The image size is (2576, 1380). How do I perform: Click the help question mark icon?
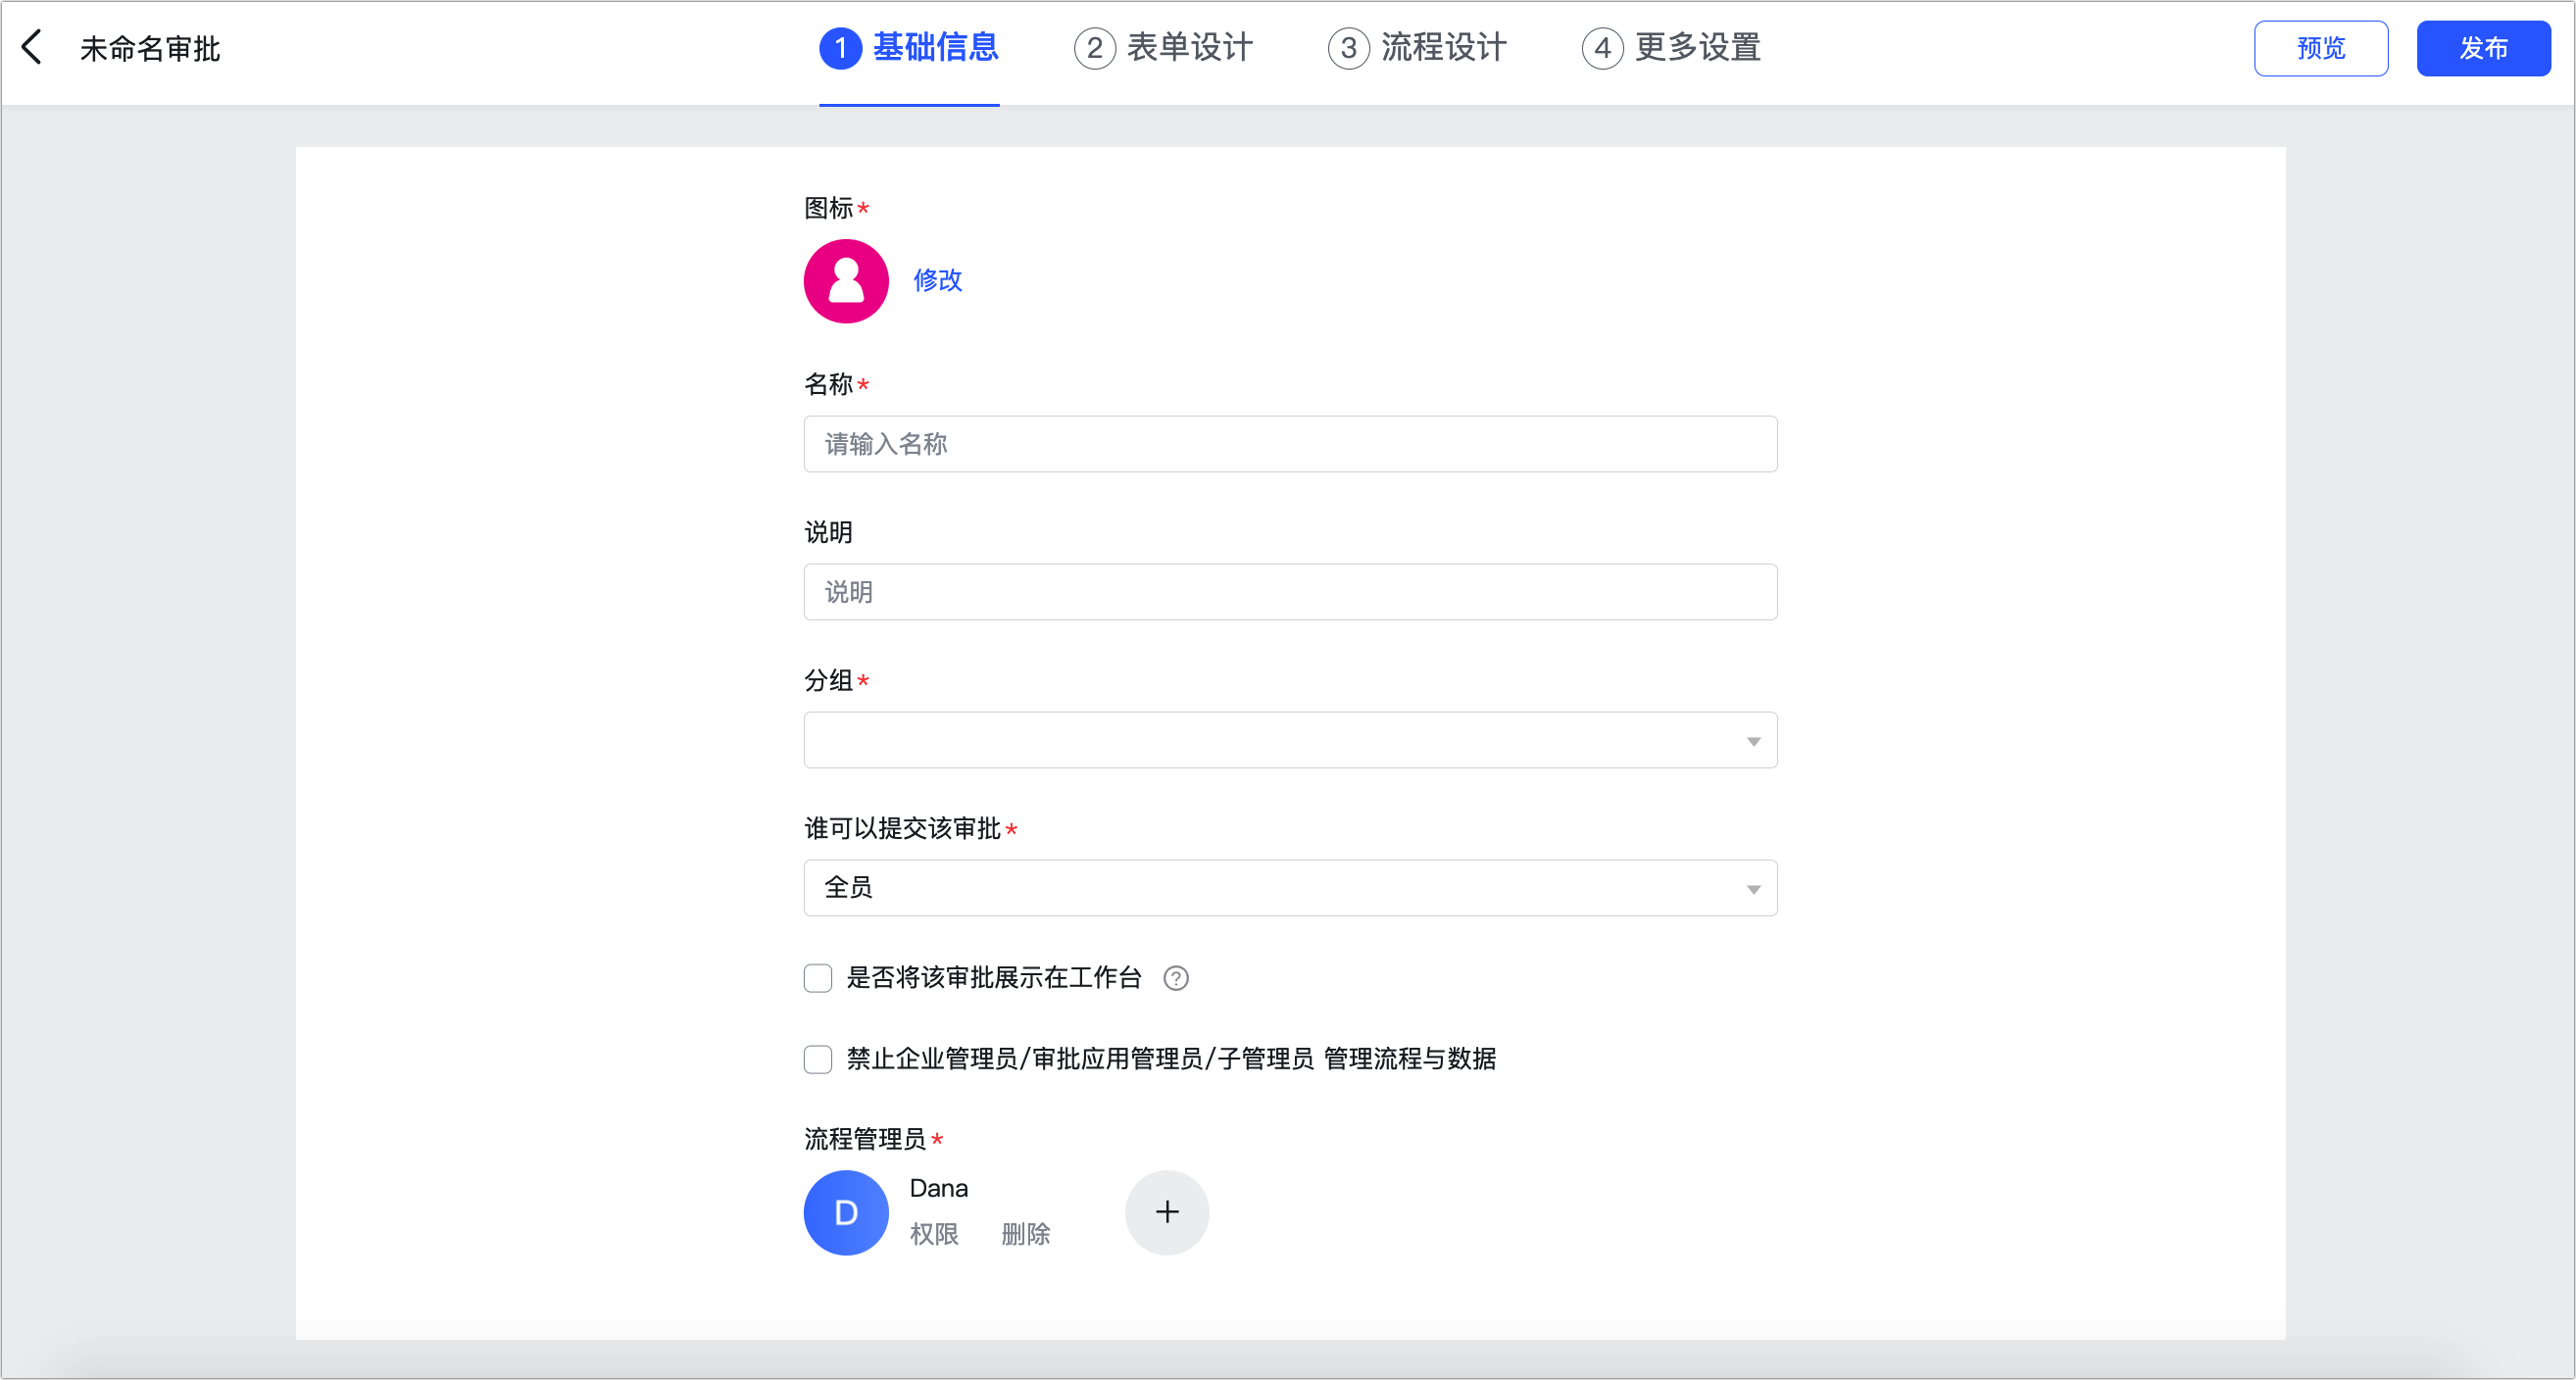click(1176, 978)
